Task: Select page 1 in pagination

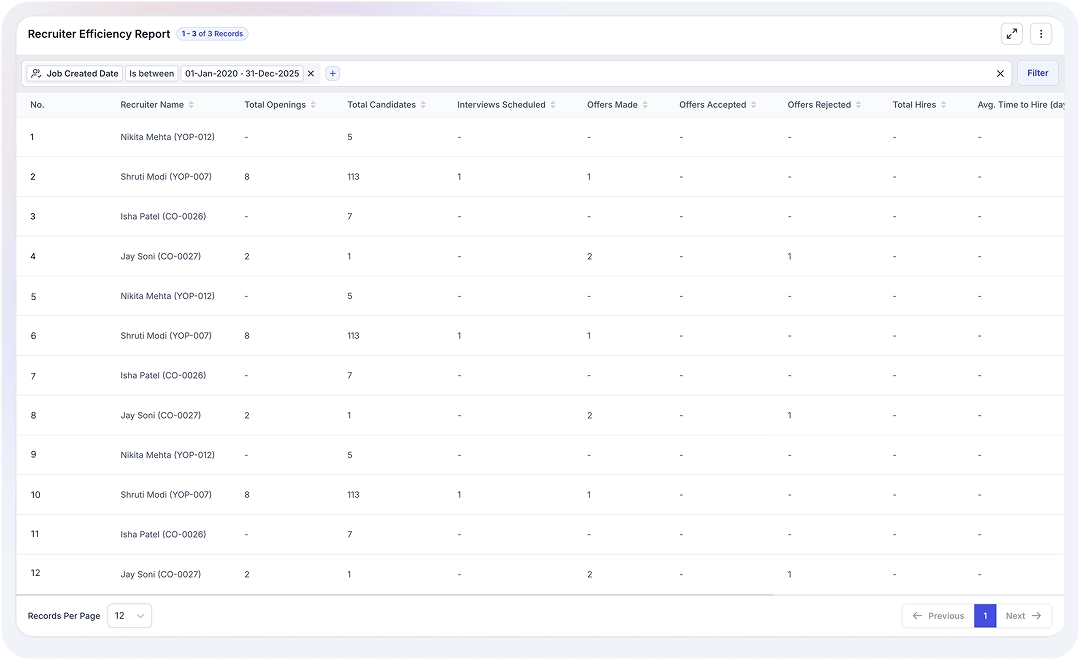Action: click(985, 616)
